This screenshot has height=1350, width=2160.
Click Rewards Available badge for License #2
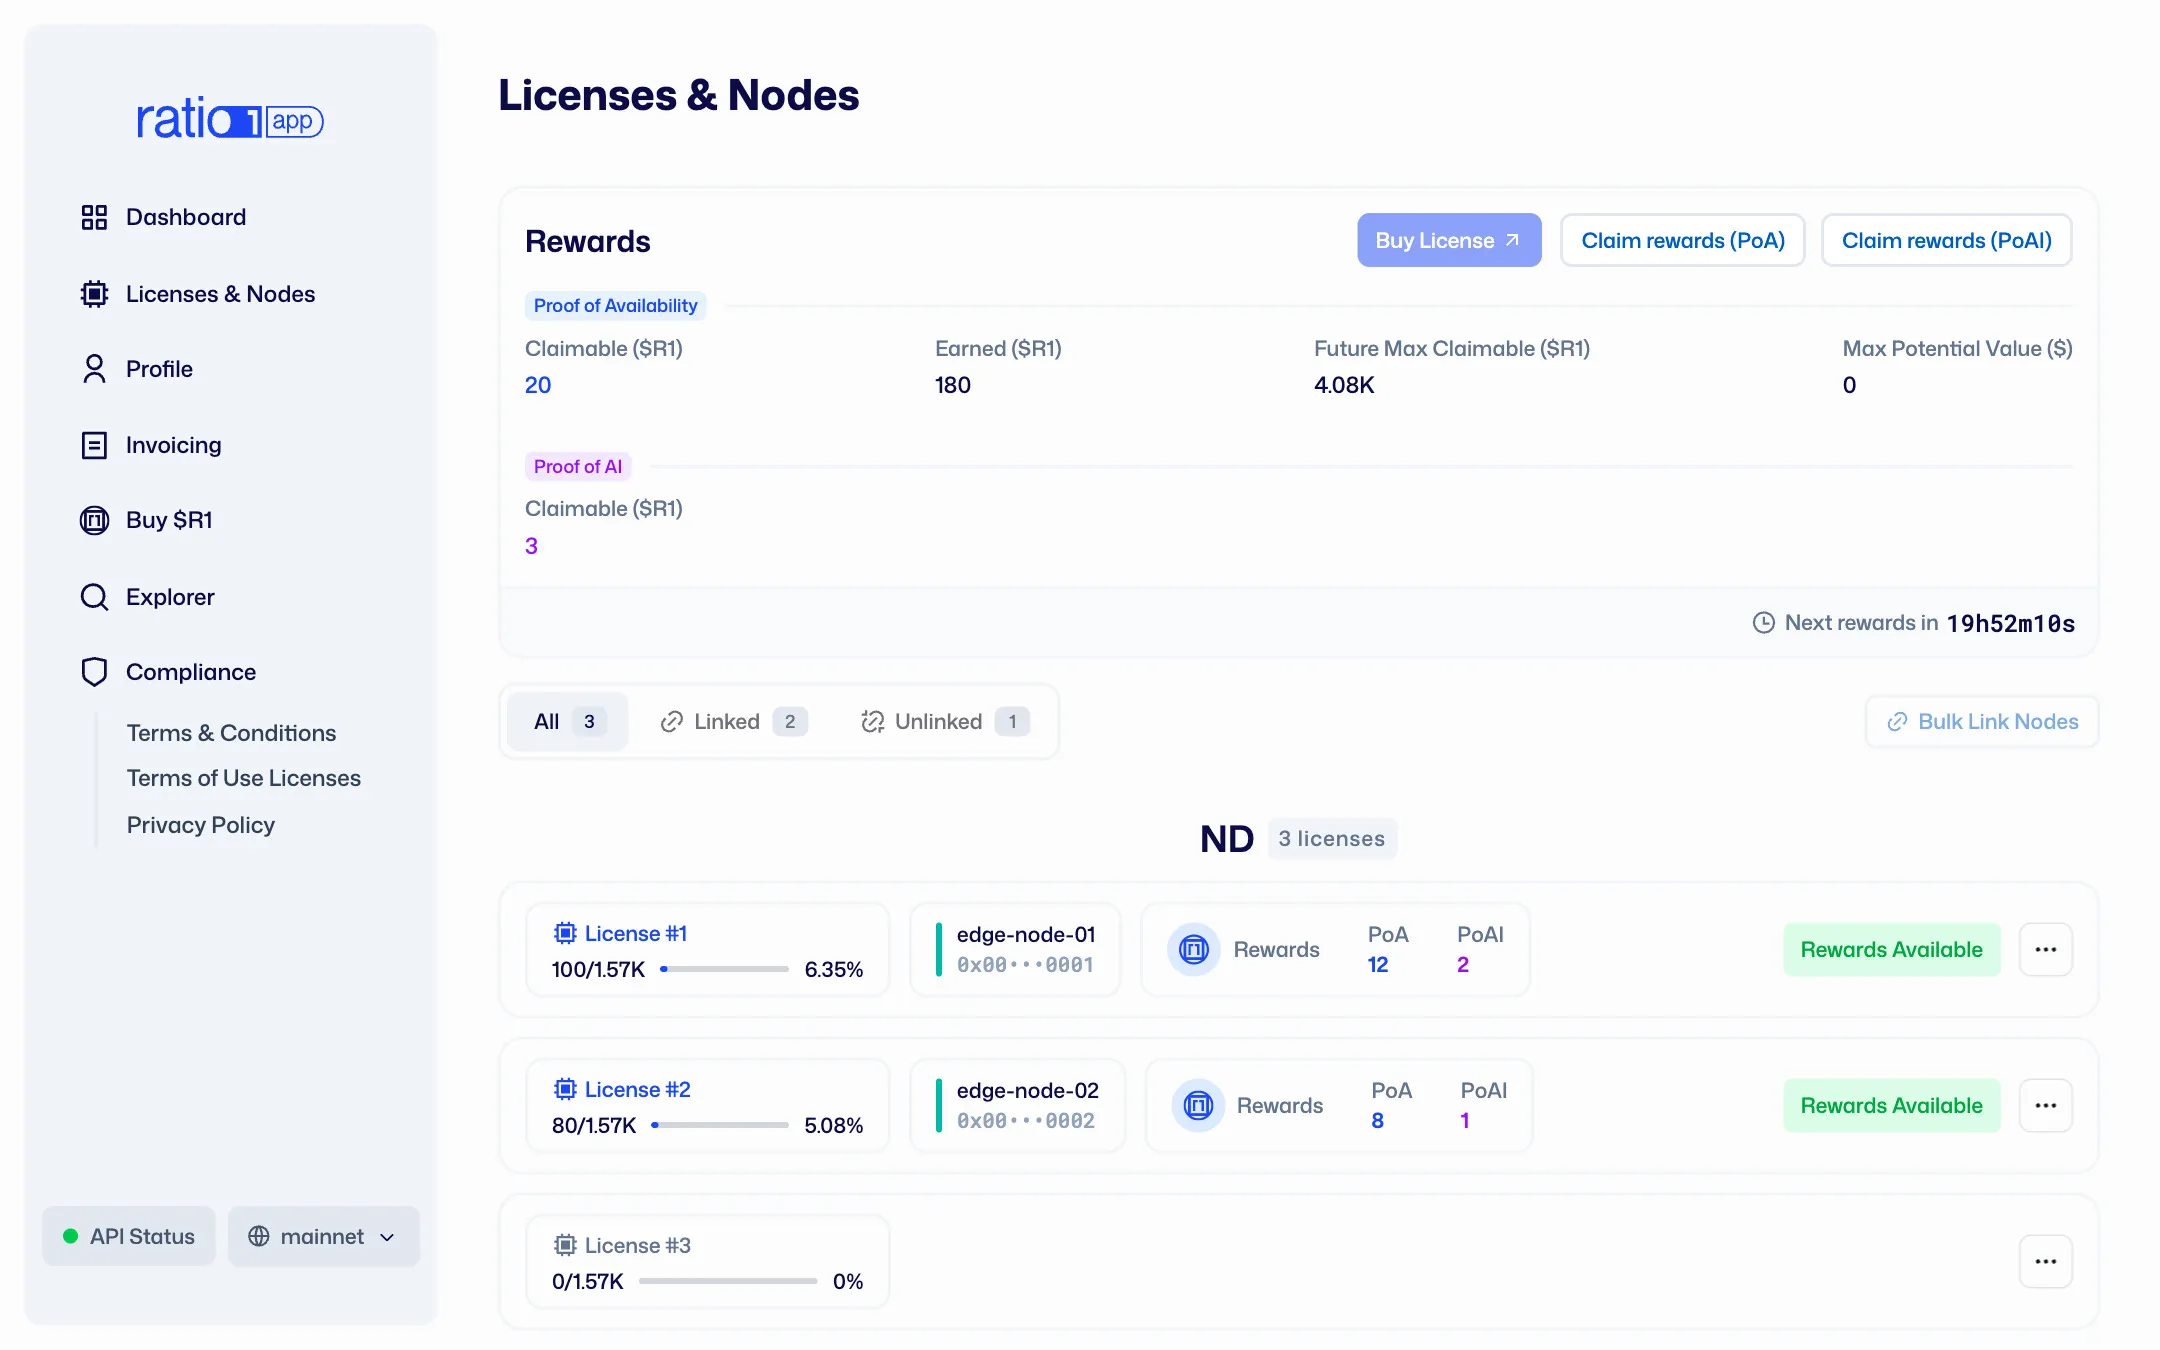point(1892,1105)
